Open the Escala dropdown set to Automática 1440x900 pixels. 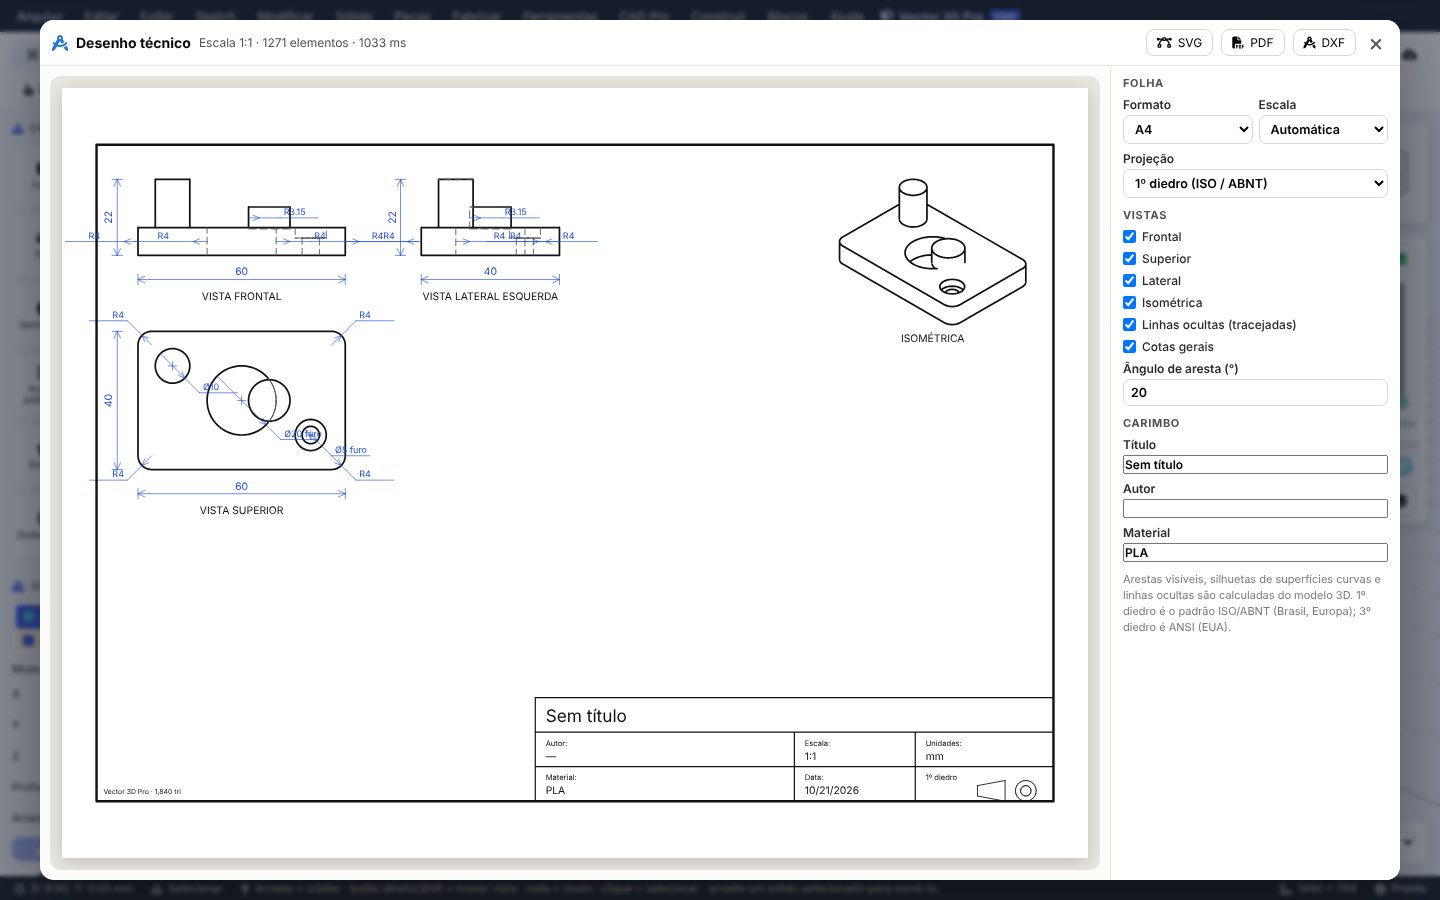pos(1323,130)
